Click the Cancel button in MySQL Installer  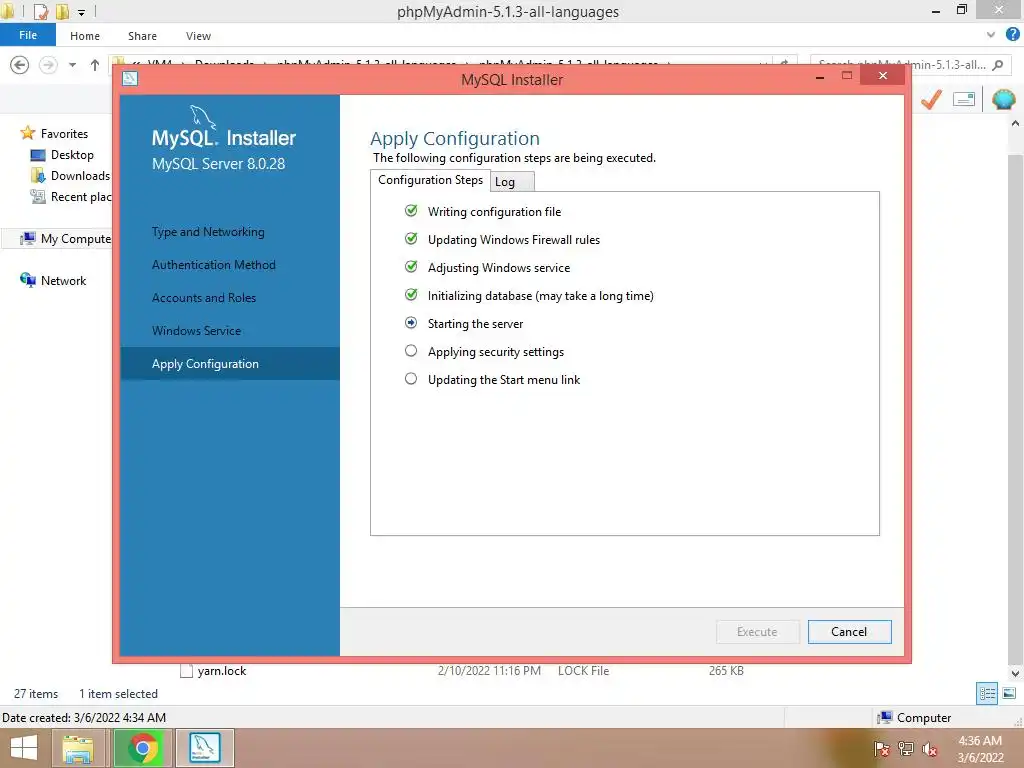[x=849, y=632]
